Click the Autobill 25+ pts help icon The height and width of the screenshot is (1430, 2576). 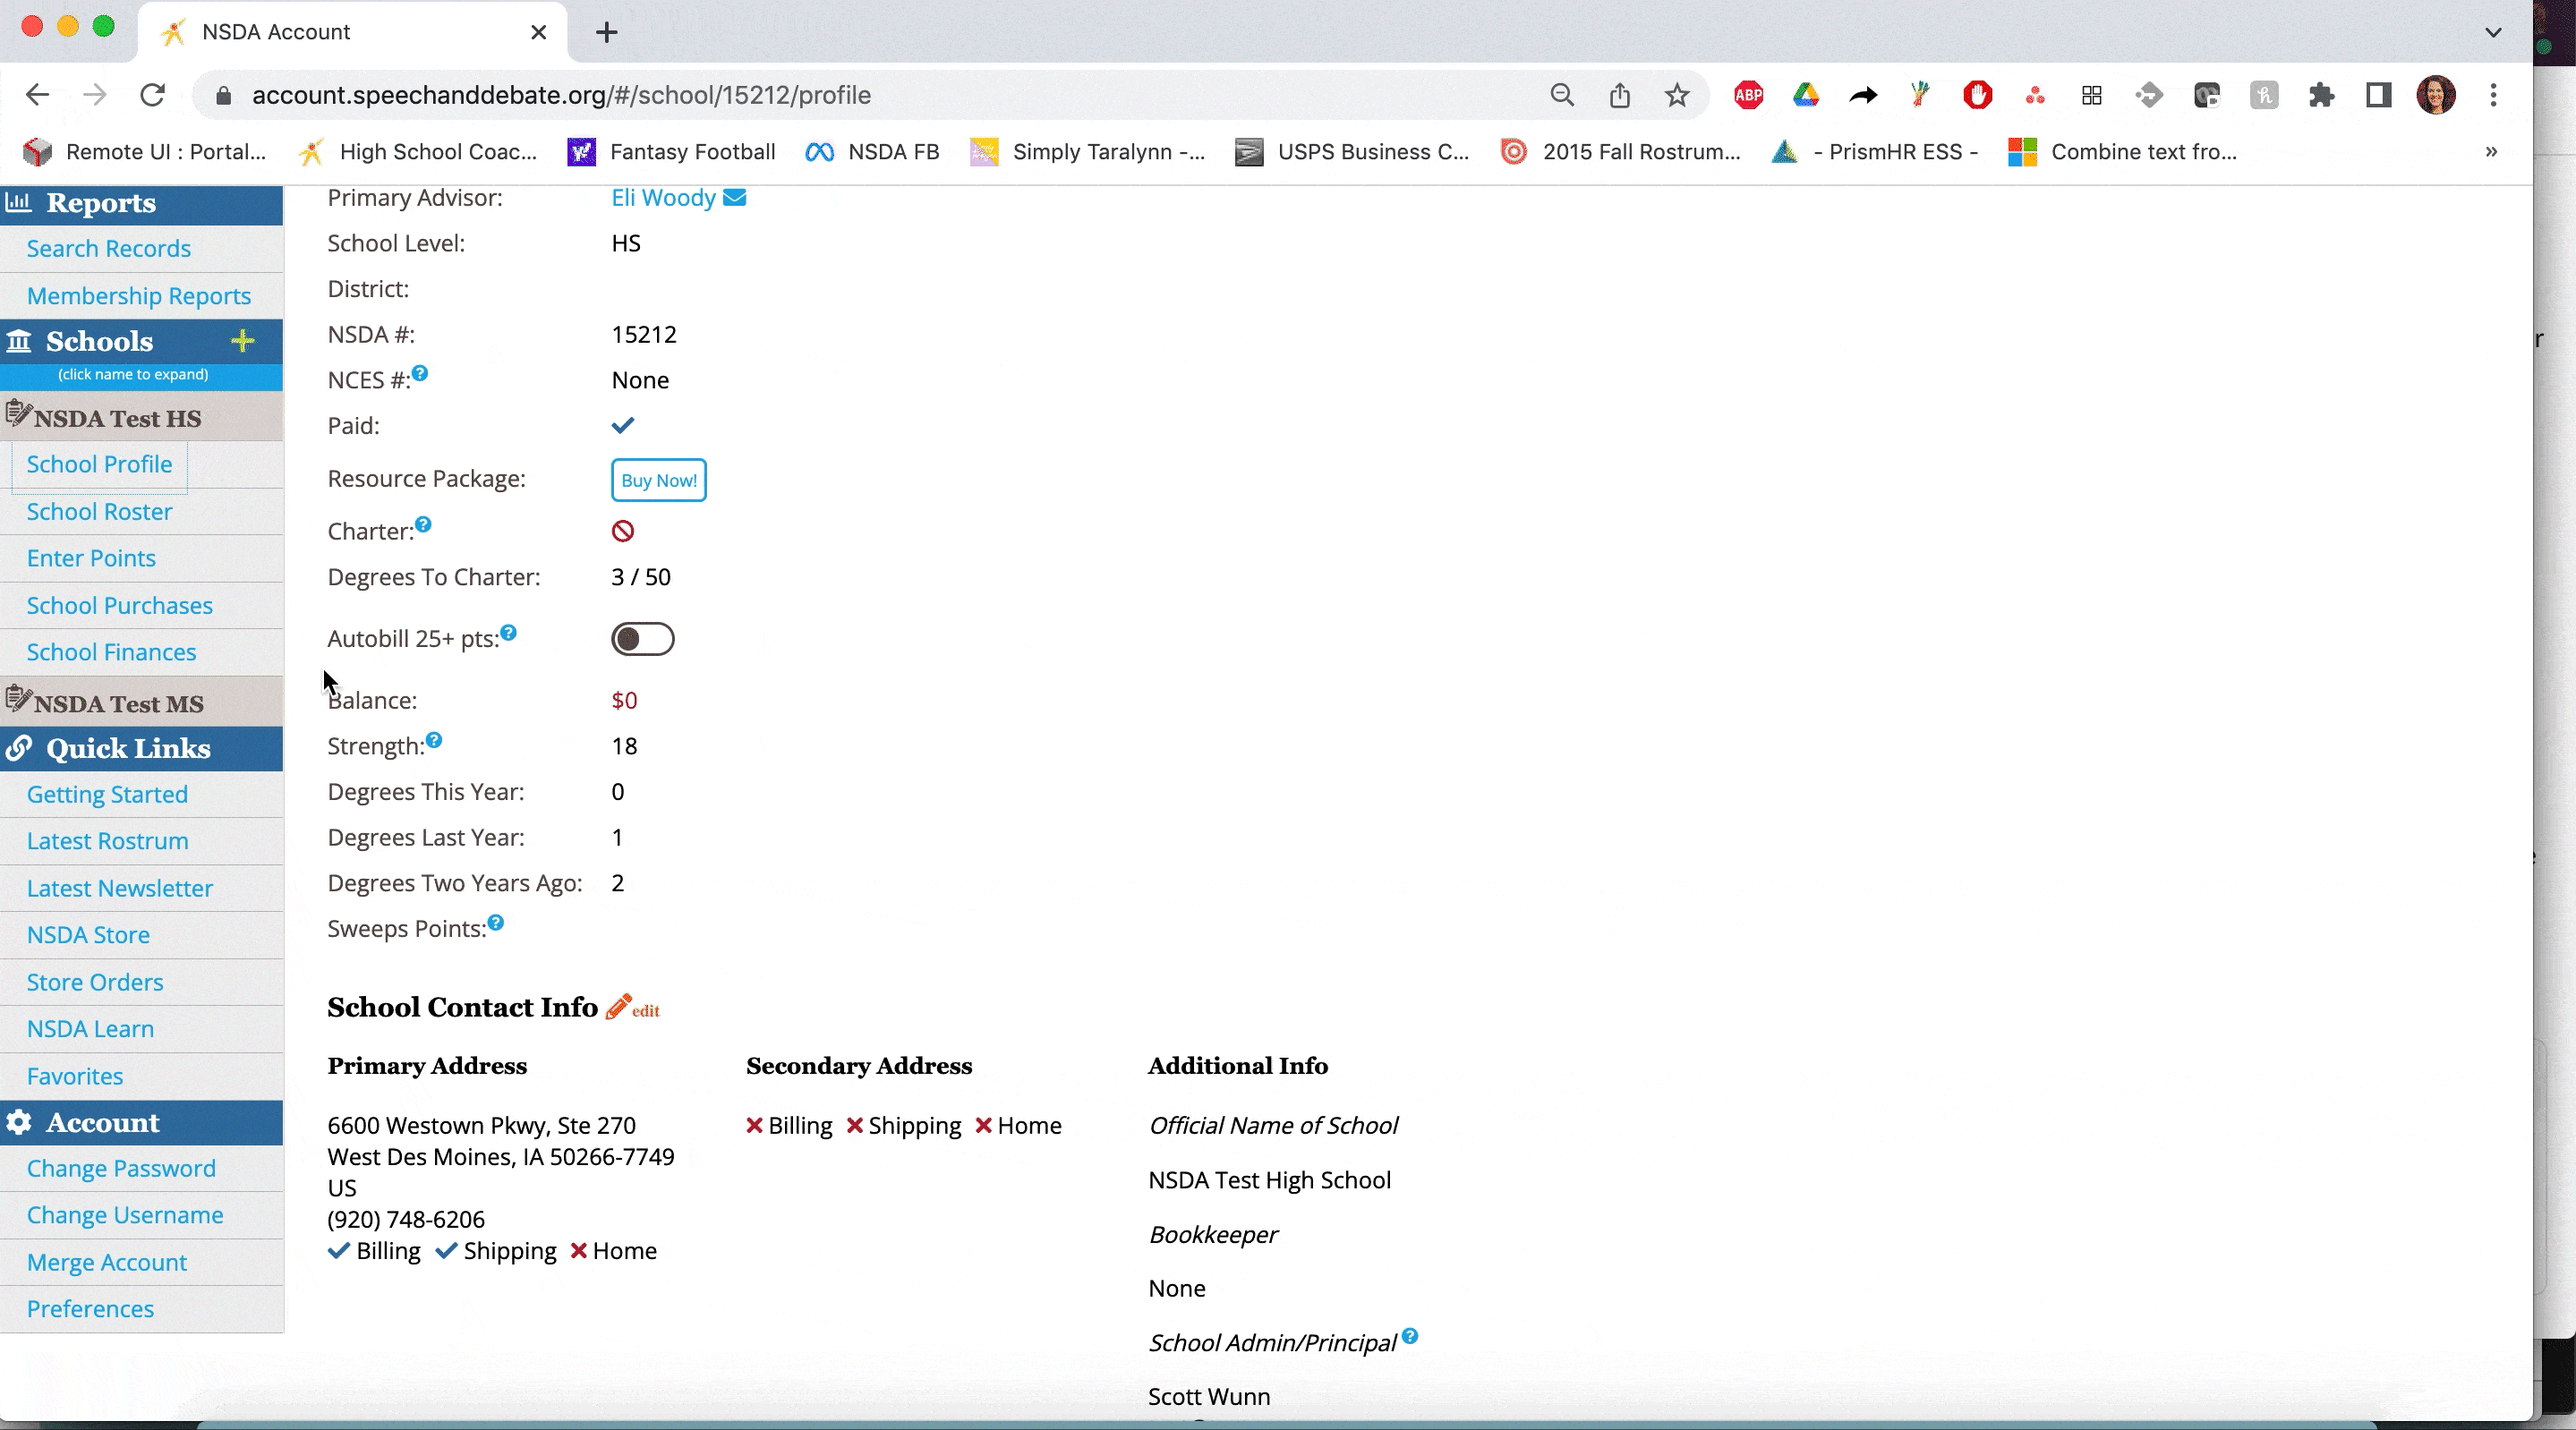tap(508, 632)
